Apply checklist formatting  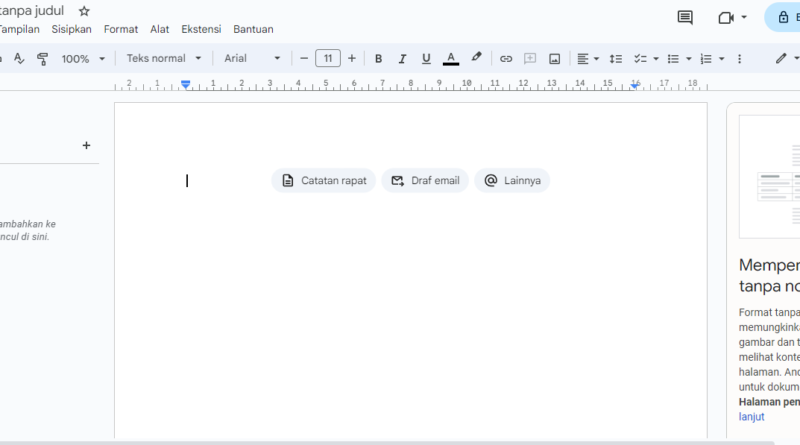click(x=640, y=59)
